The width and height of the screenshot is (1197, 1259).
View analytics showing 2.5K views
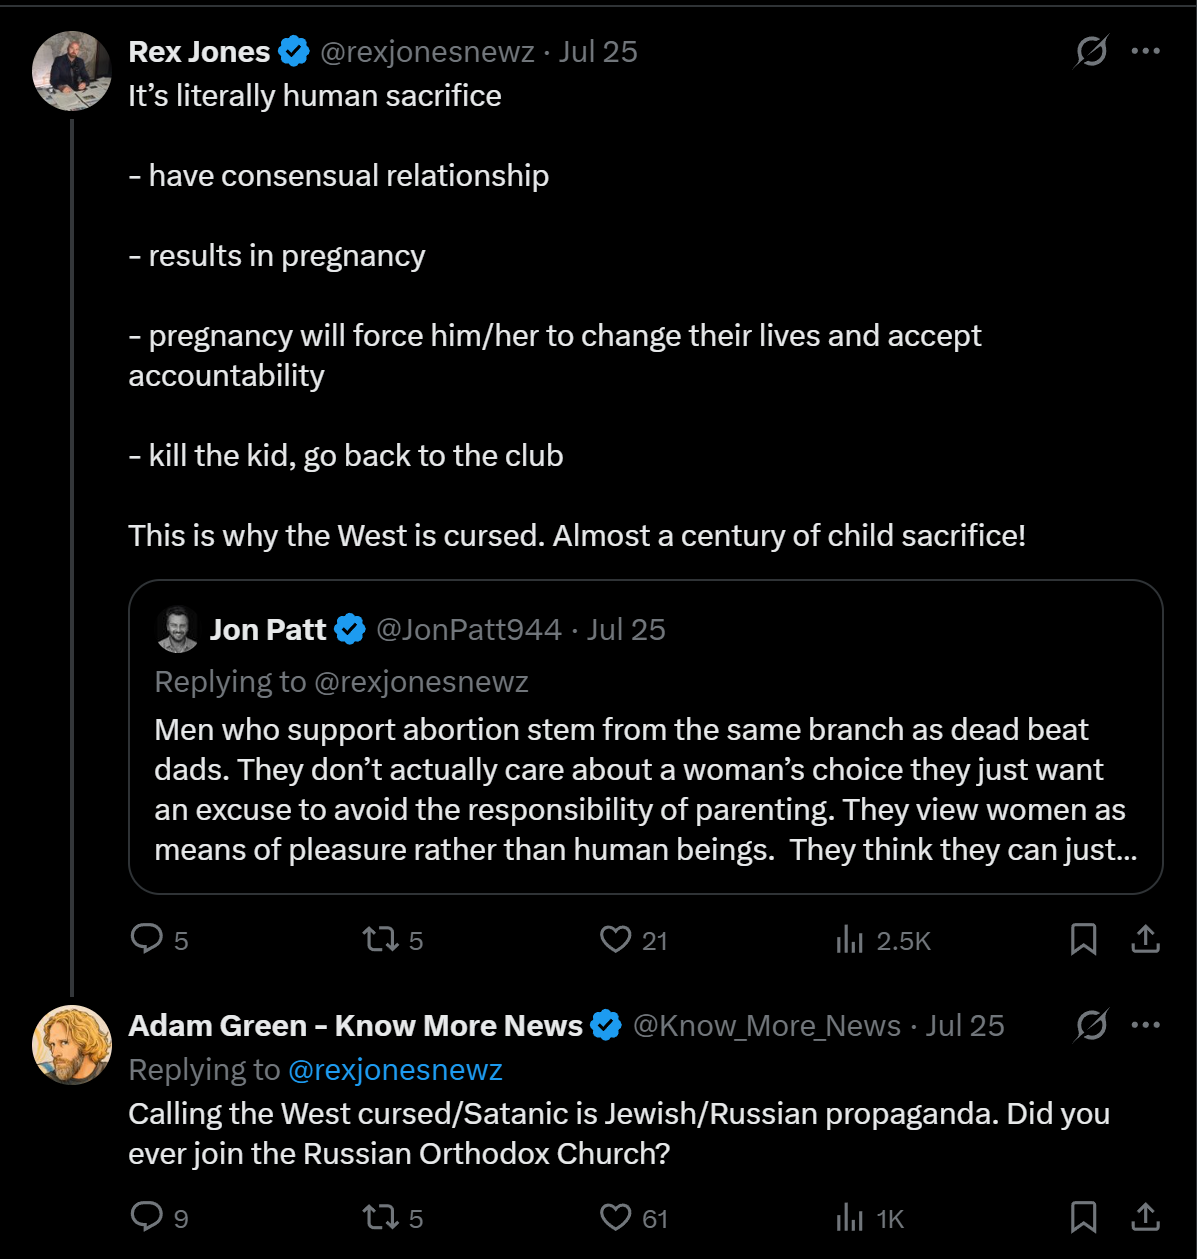(x=883, y=940)
